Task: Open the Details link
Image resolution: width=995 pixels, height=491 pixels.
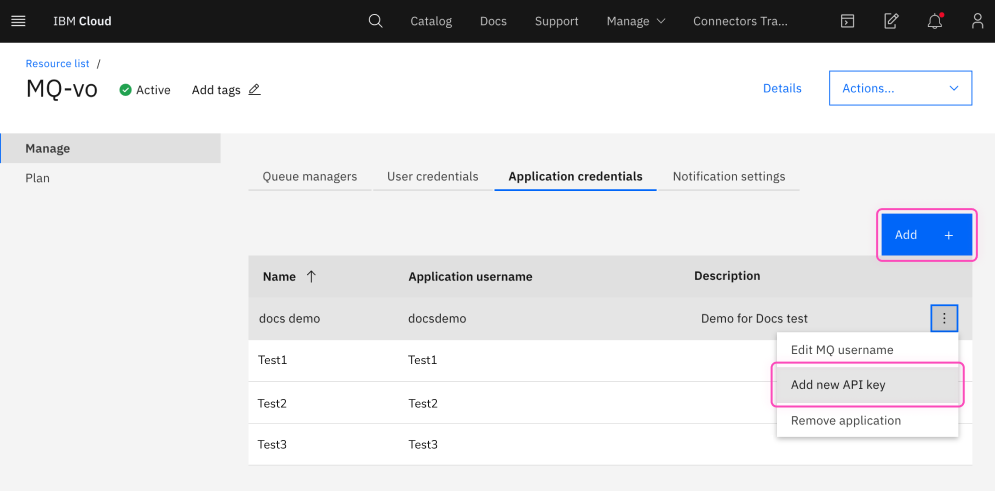Action: tap(782, 88)
